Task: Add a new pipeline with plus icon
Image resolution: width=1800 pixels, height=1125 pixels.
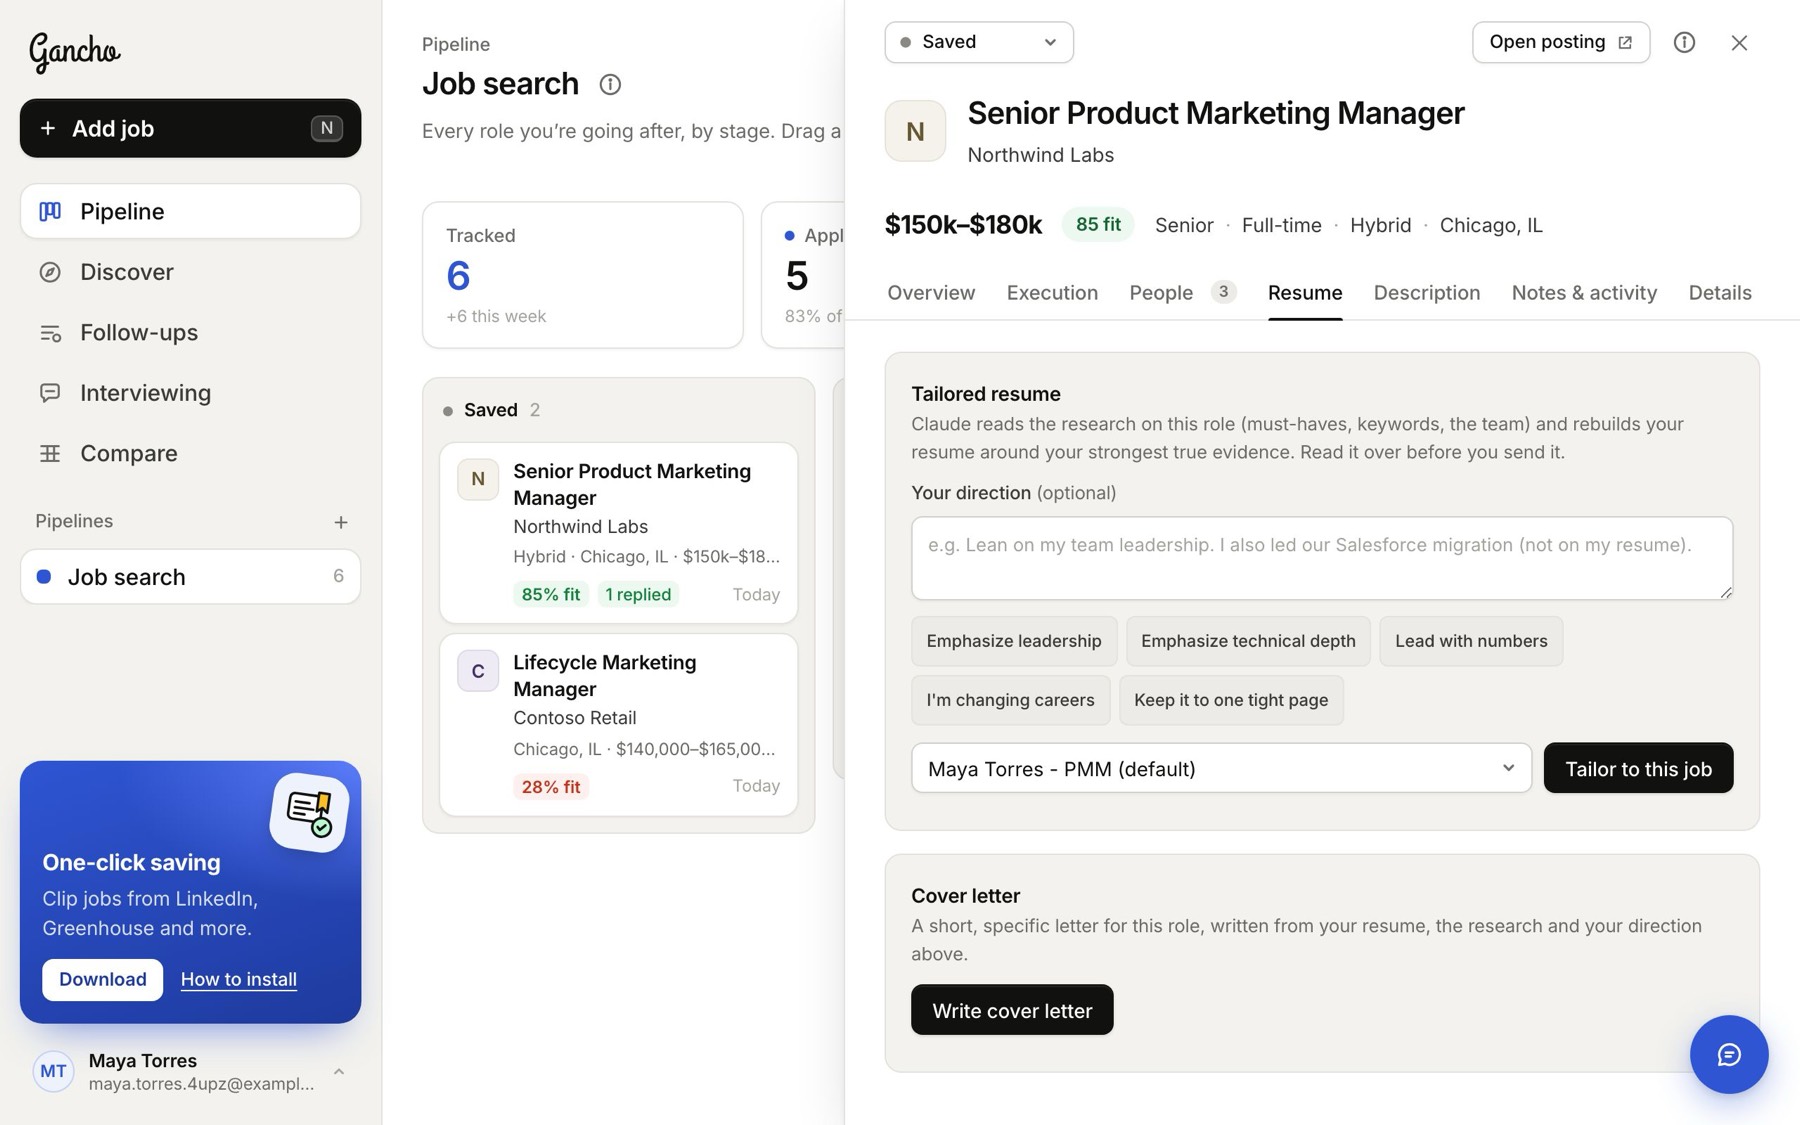Action: click(341, 522)
